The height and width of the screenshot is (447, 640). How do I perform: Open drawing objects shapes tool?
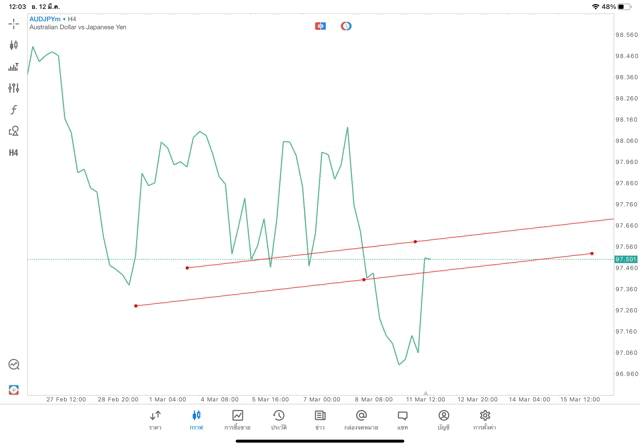14,131
